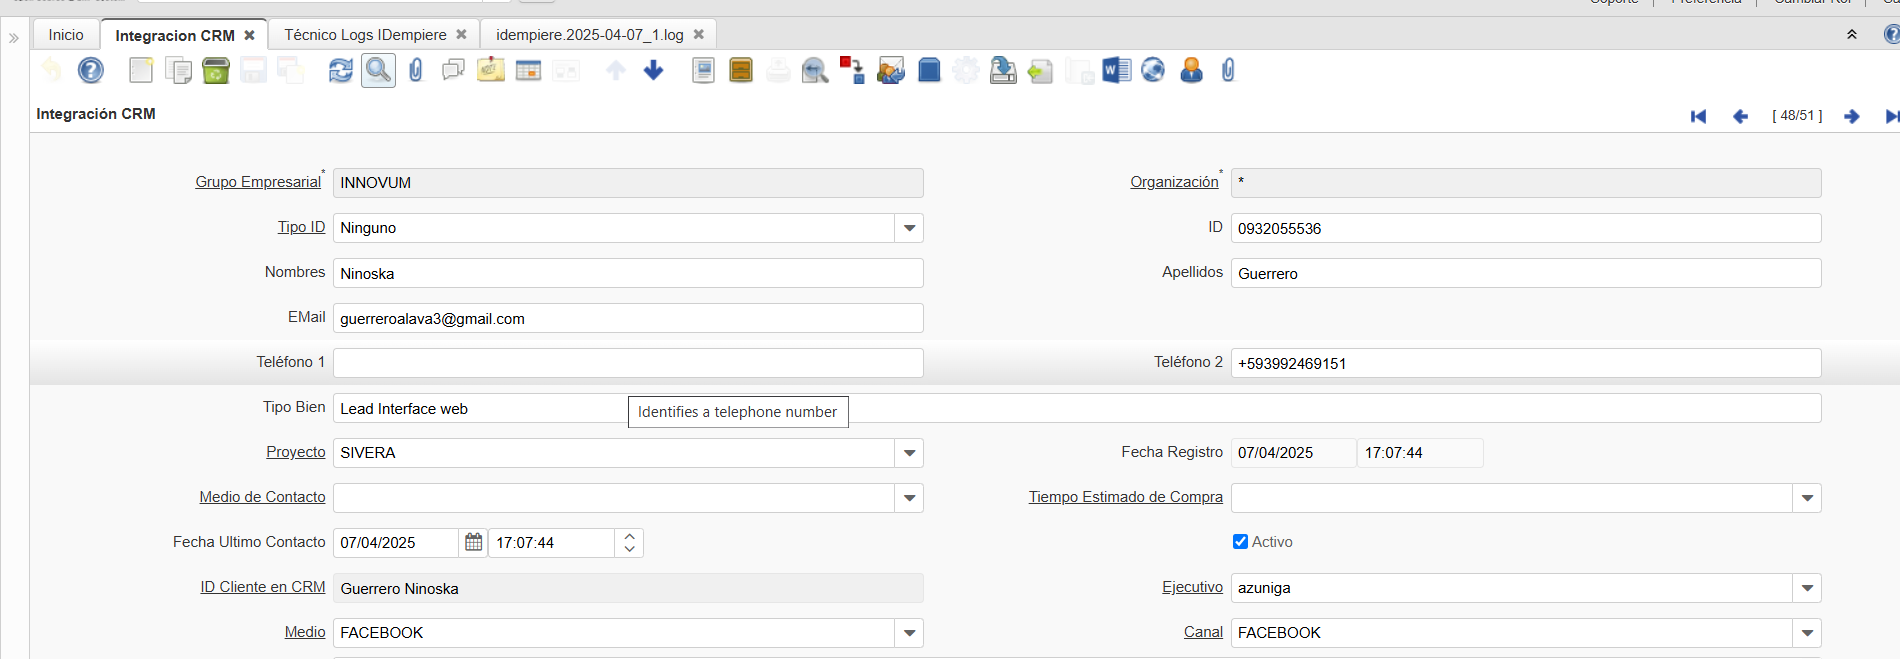Click the archive cabinet icon

[x=741, y=70]
